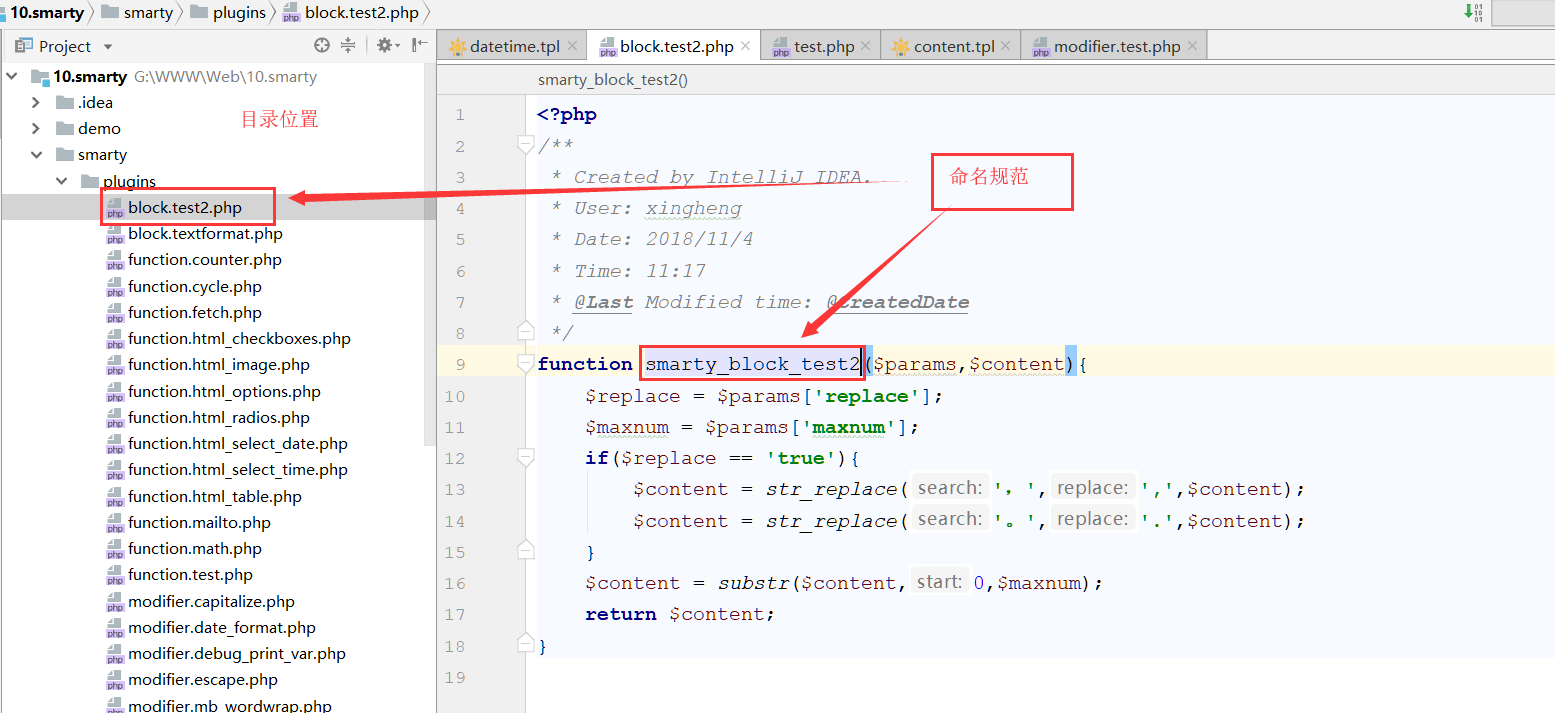The height and width of the screenshot is (713, 1555).
Task: Collapse the 10.smarty root node
Action: [11, 76]
